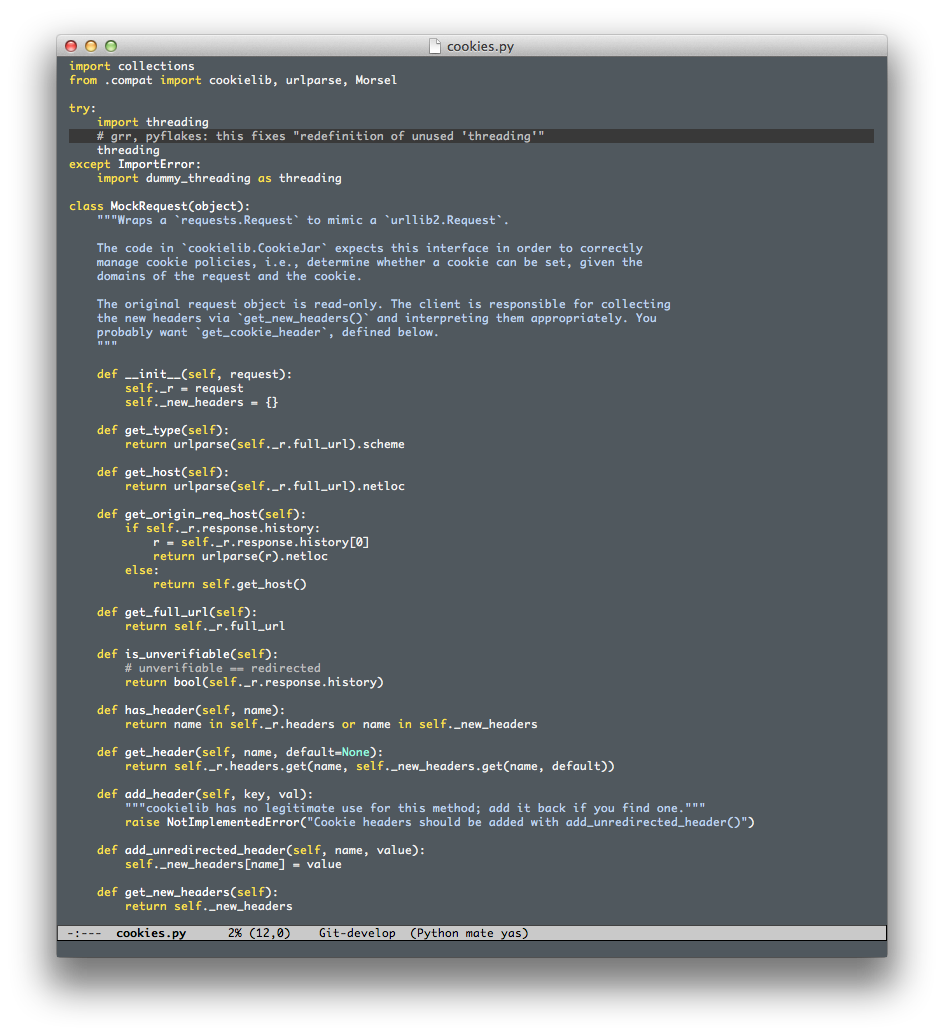Click the 'def get_host(self):' line
Viewport: 944px width, 1036px height.
(x=163, y=472)
